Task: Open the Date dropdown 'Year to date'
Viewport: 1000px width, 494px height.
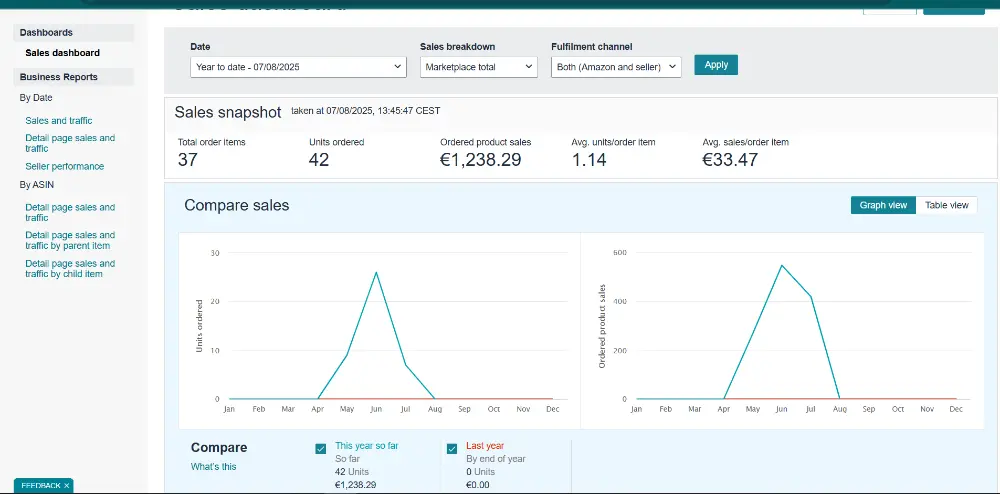Action: [298, 67]
